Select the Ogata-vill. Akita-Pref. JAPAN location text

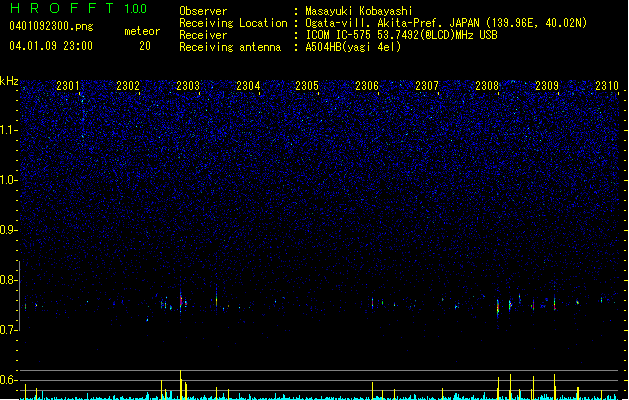[446, 23]
